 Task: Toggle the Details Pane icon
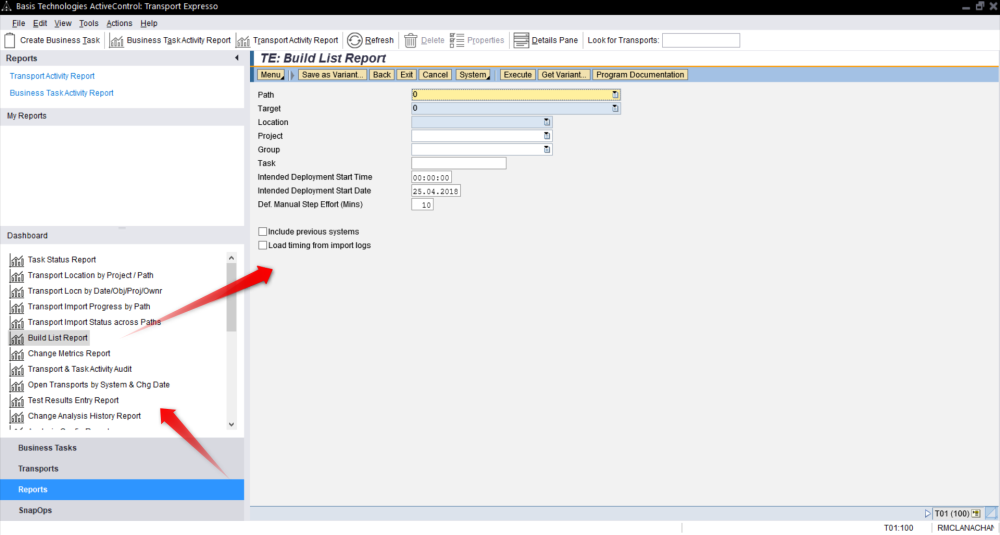(521, 40)
